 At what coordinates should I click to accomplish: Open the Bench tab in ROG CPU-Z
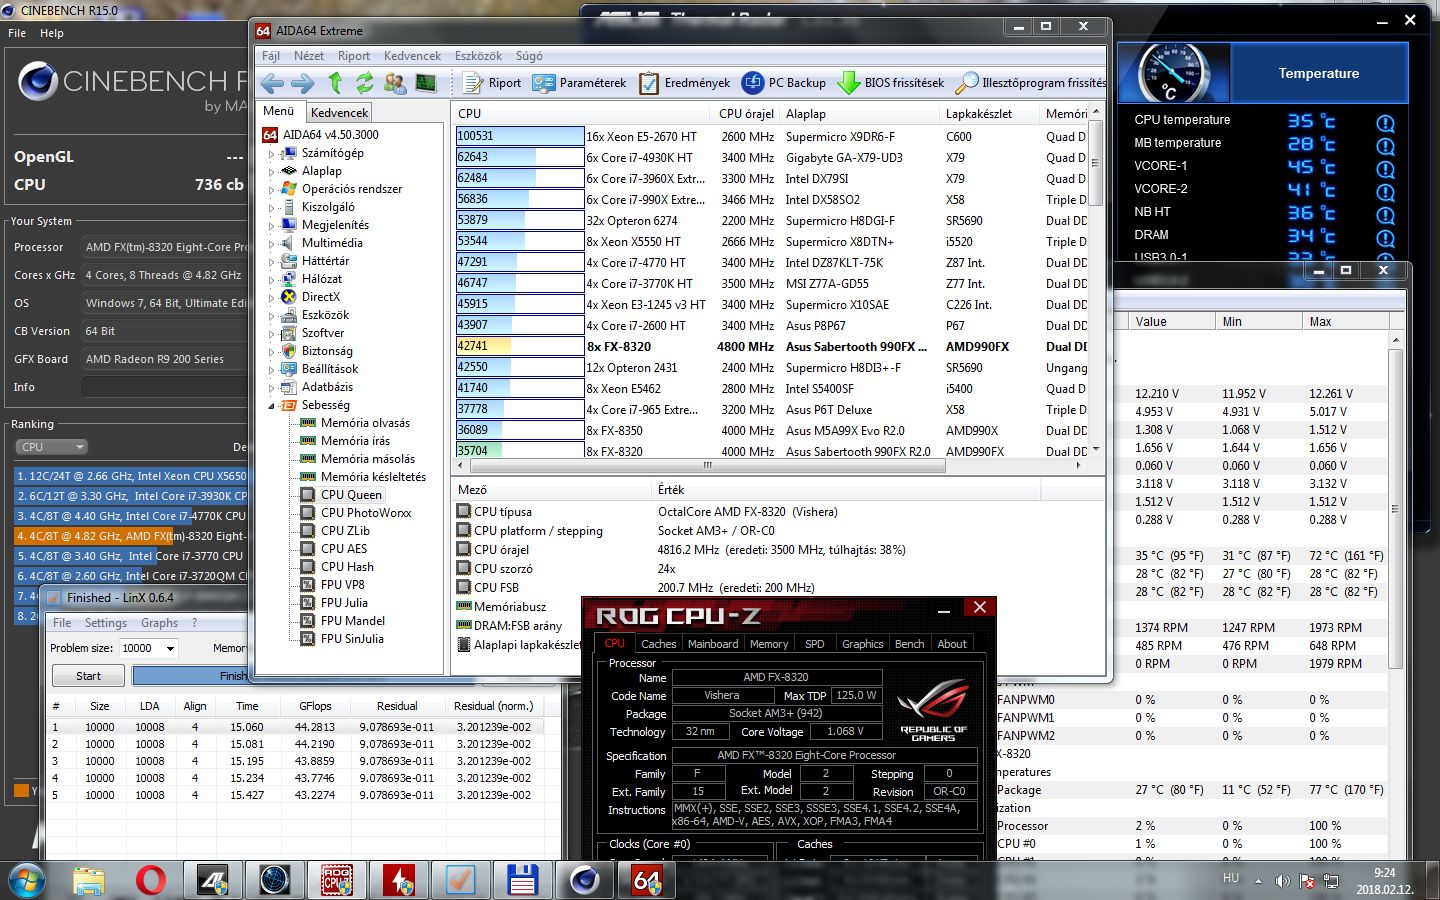(909, 644)
